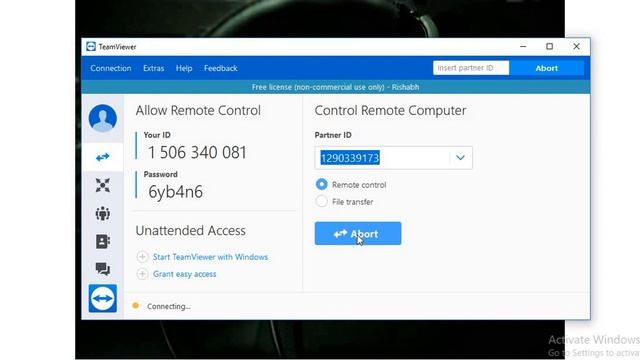
Task: Click plus icon beside Grant easy access
Action: pos(142,274)
